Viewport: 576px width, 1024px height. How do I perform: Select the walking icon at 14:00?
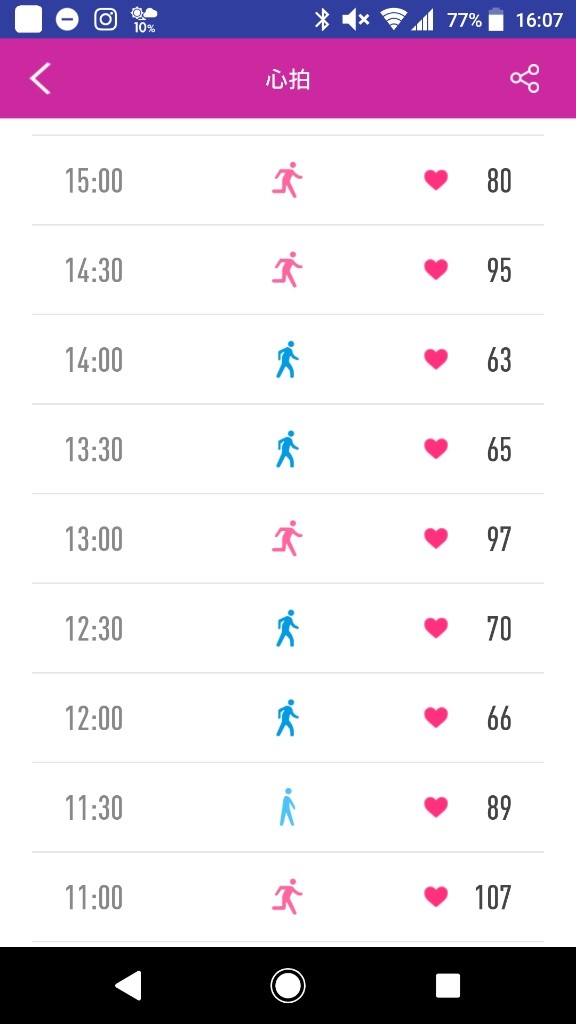tap(287, 359)
